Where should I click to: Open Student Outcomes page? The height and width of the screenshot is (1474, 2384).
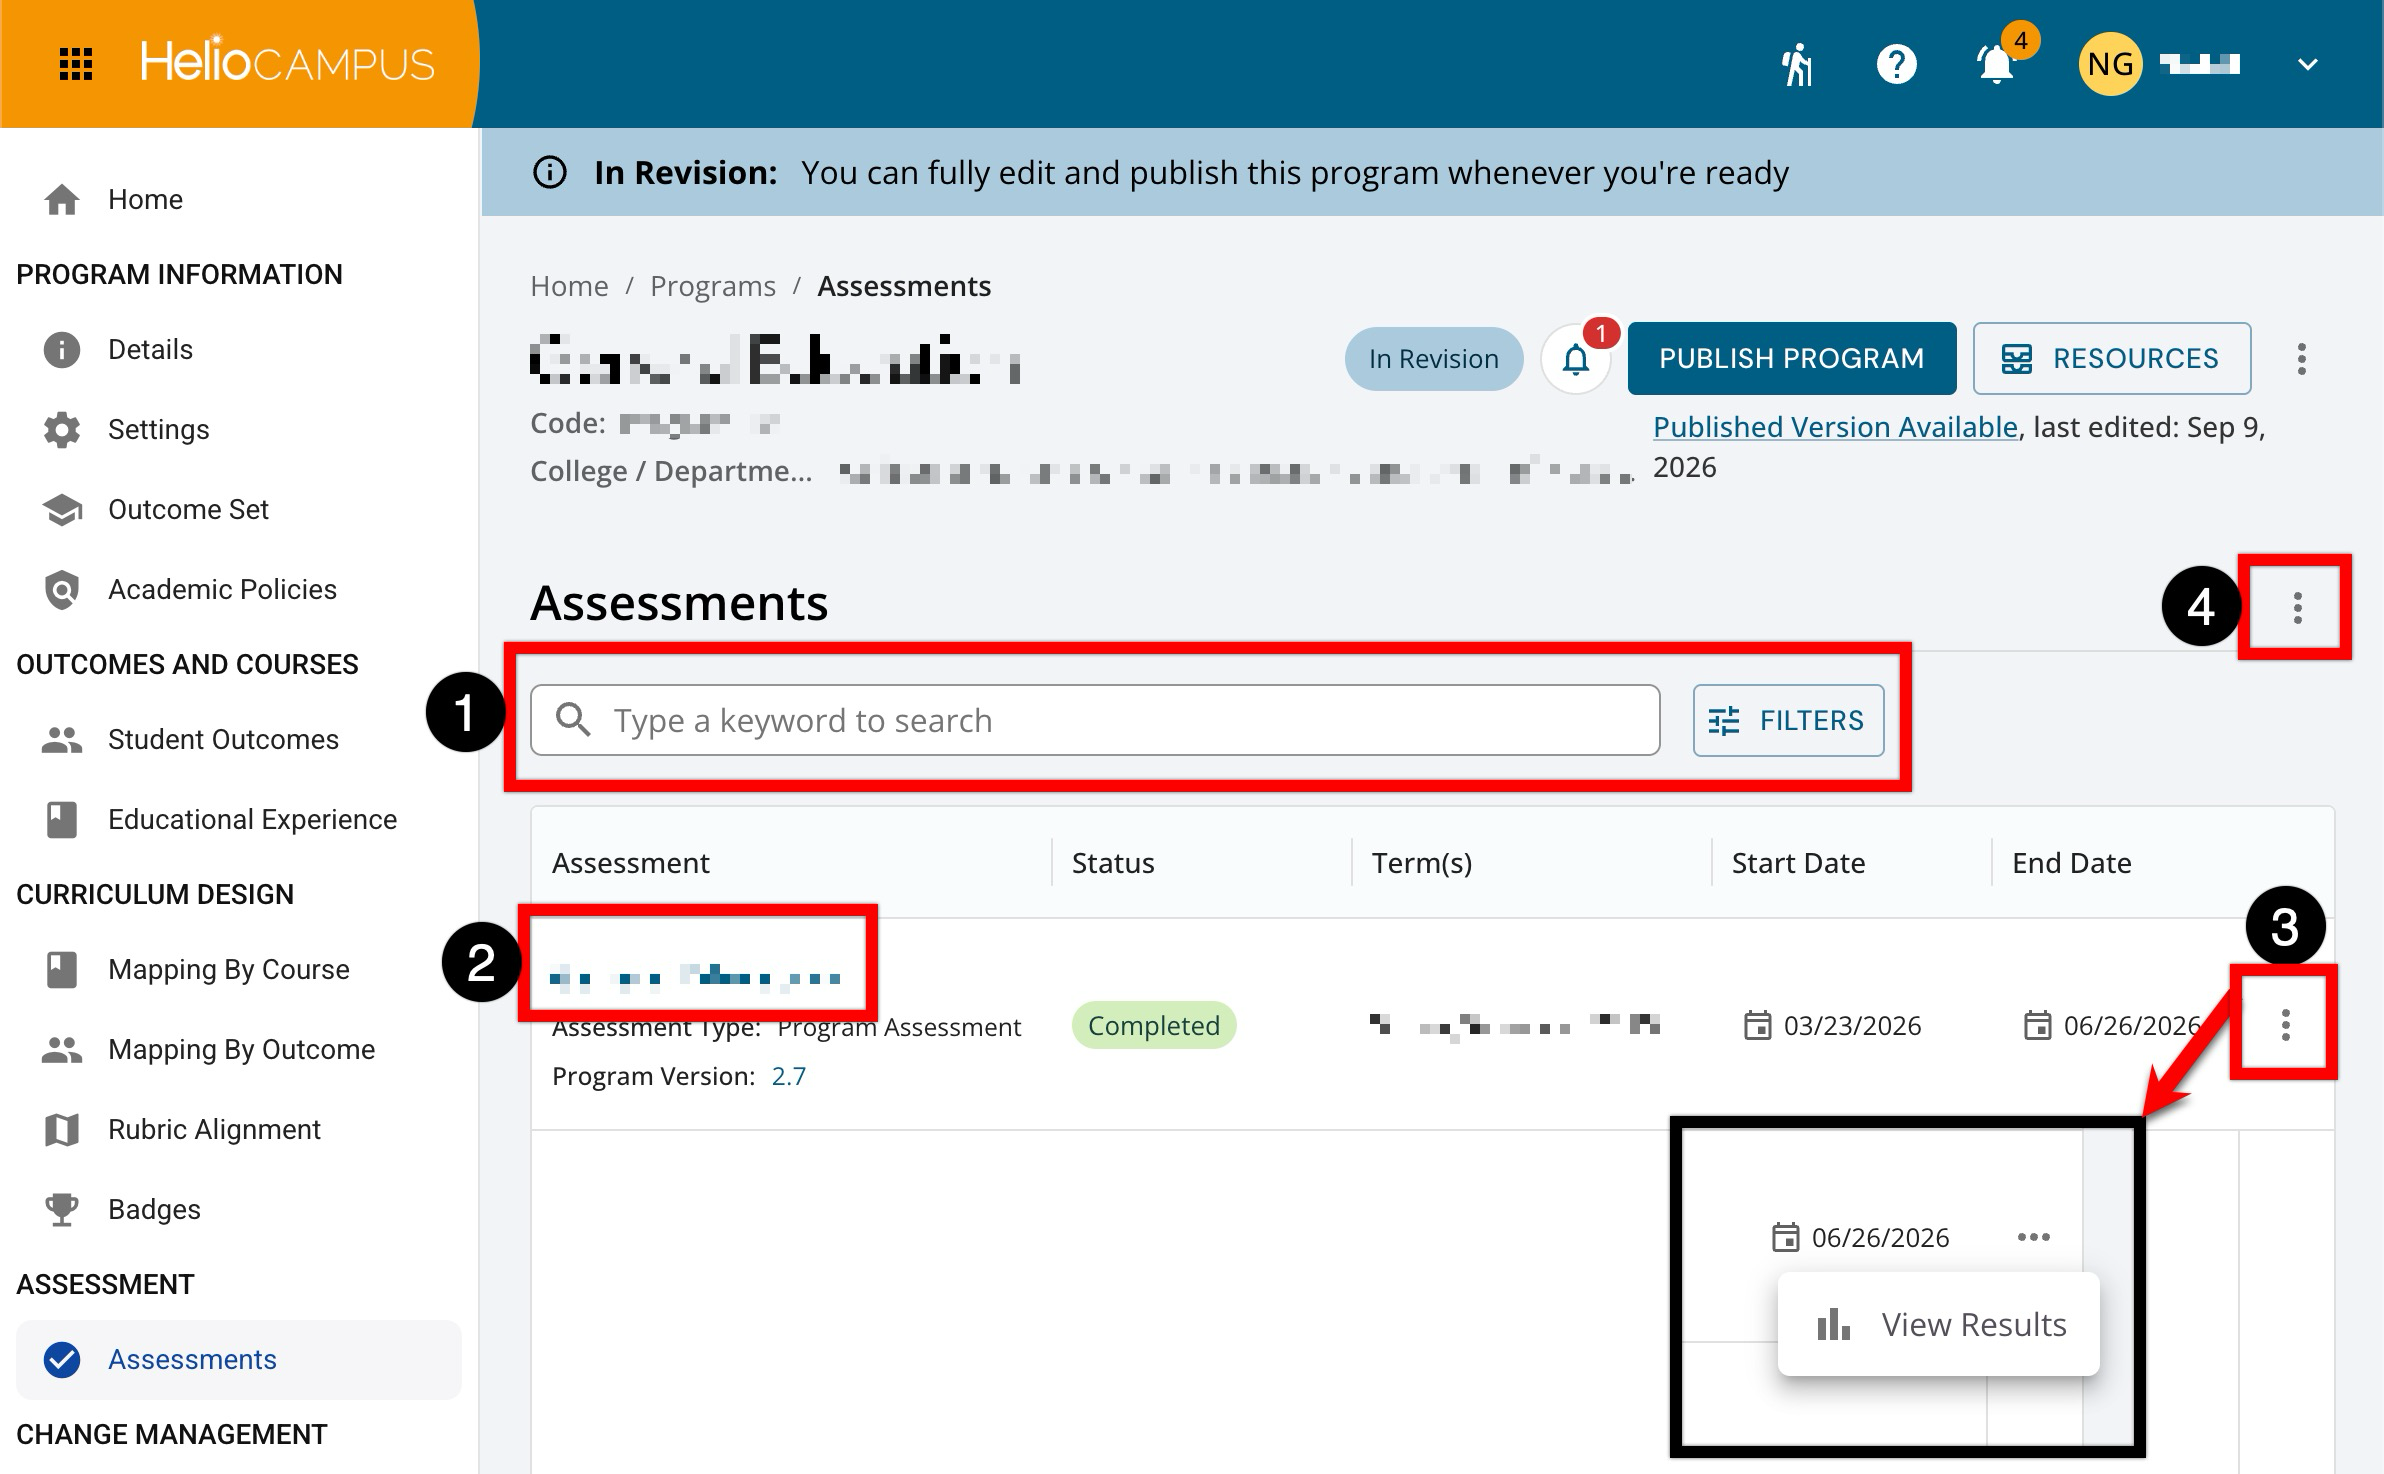223,739
